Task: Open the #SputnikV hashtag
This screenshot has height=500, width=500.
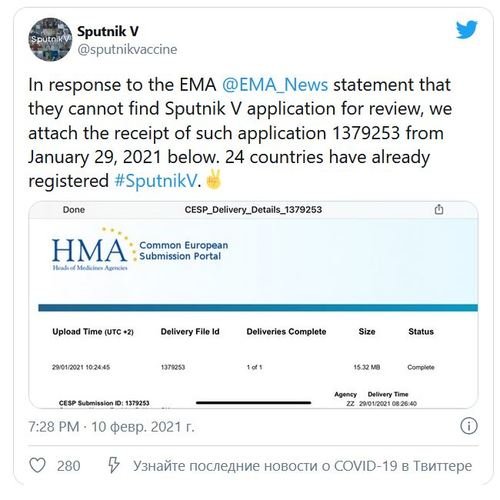Action: tap(156, 181)
